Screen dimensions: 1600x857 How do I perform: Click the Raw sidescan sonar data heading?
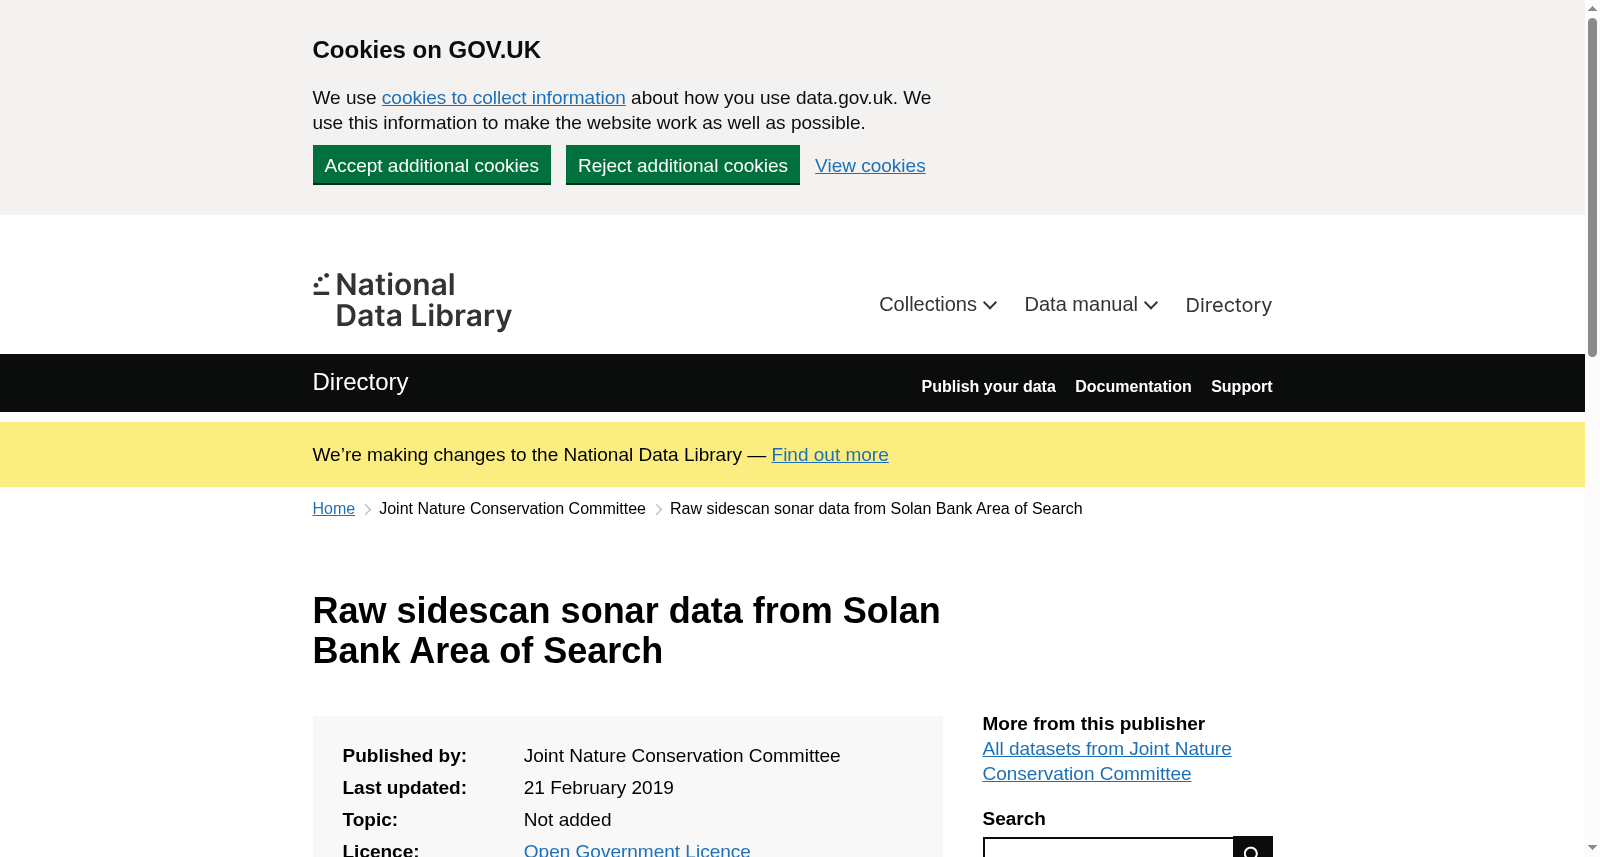tap(627, 631)
